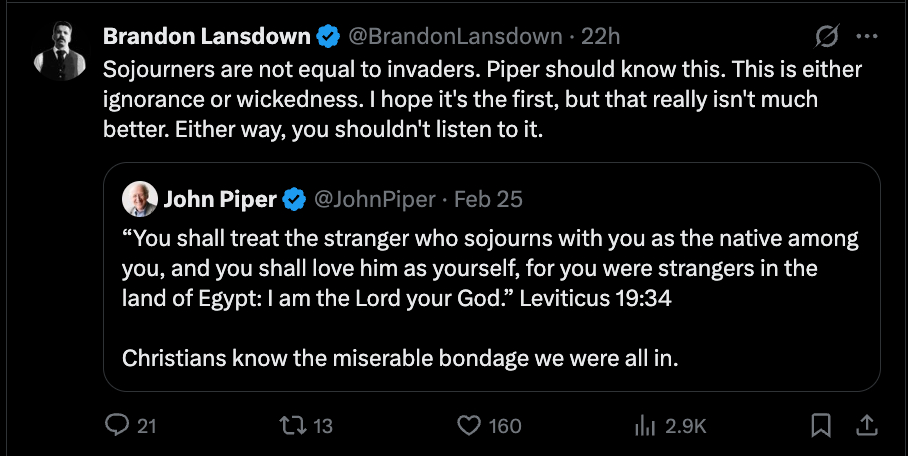Click the Brandon Lansdown display name
The width and height of the screenshot is (908, 456).
coord(207,37)
